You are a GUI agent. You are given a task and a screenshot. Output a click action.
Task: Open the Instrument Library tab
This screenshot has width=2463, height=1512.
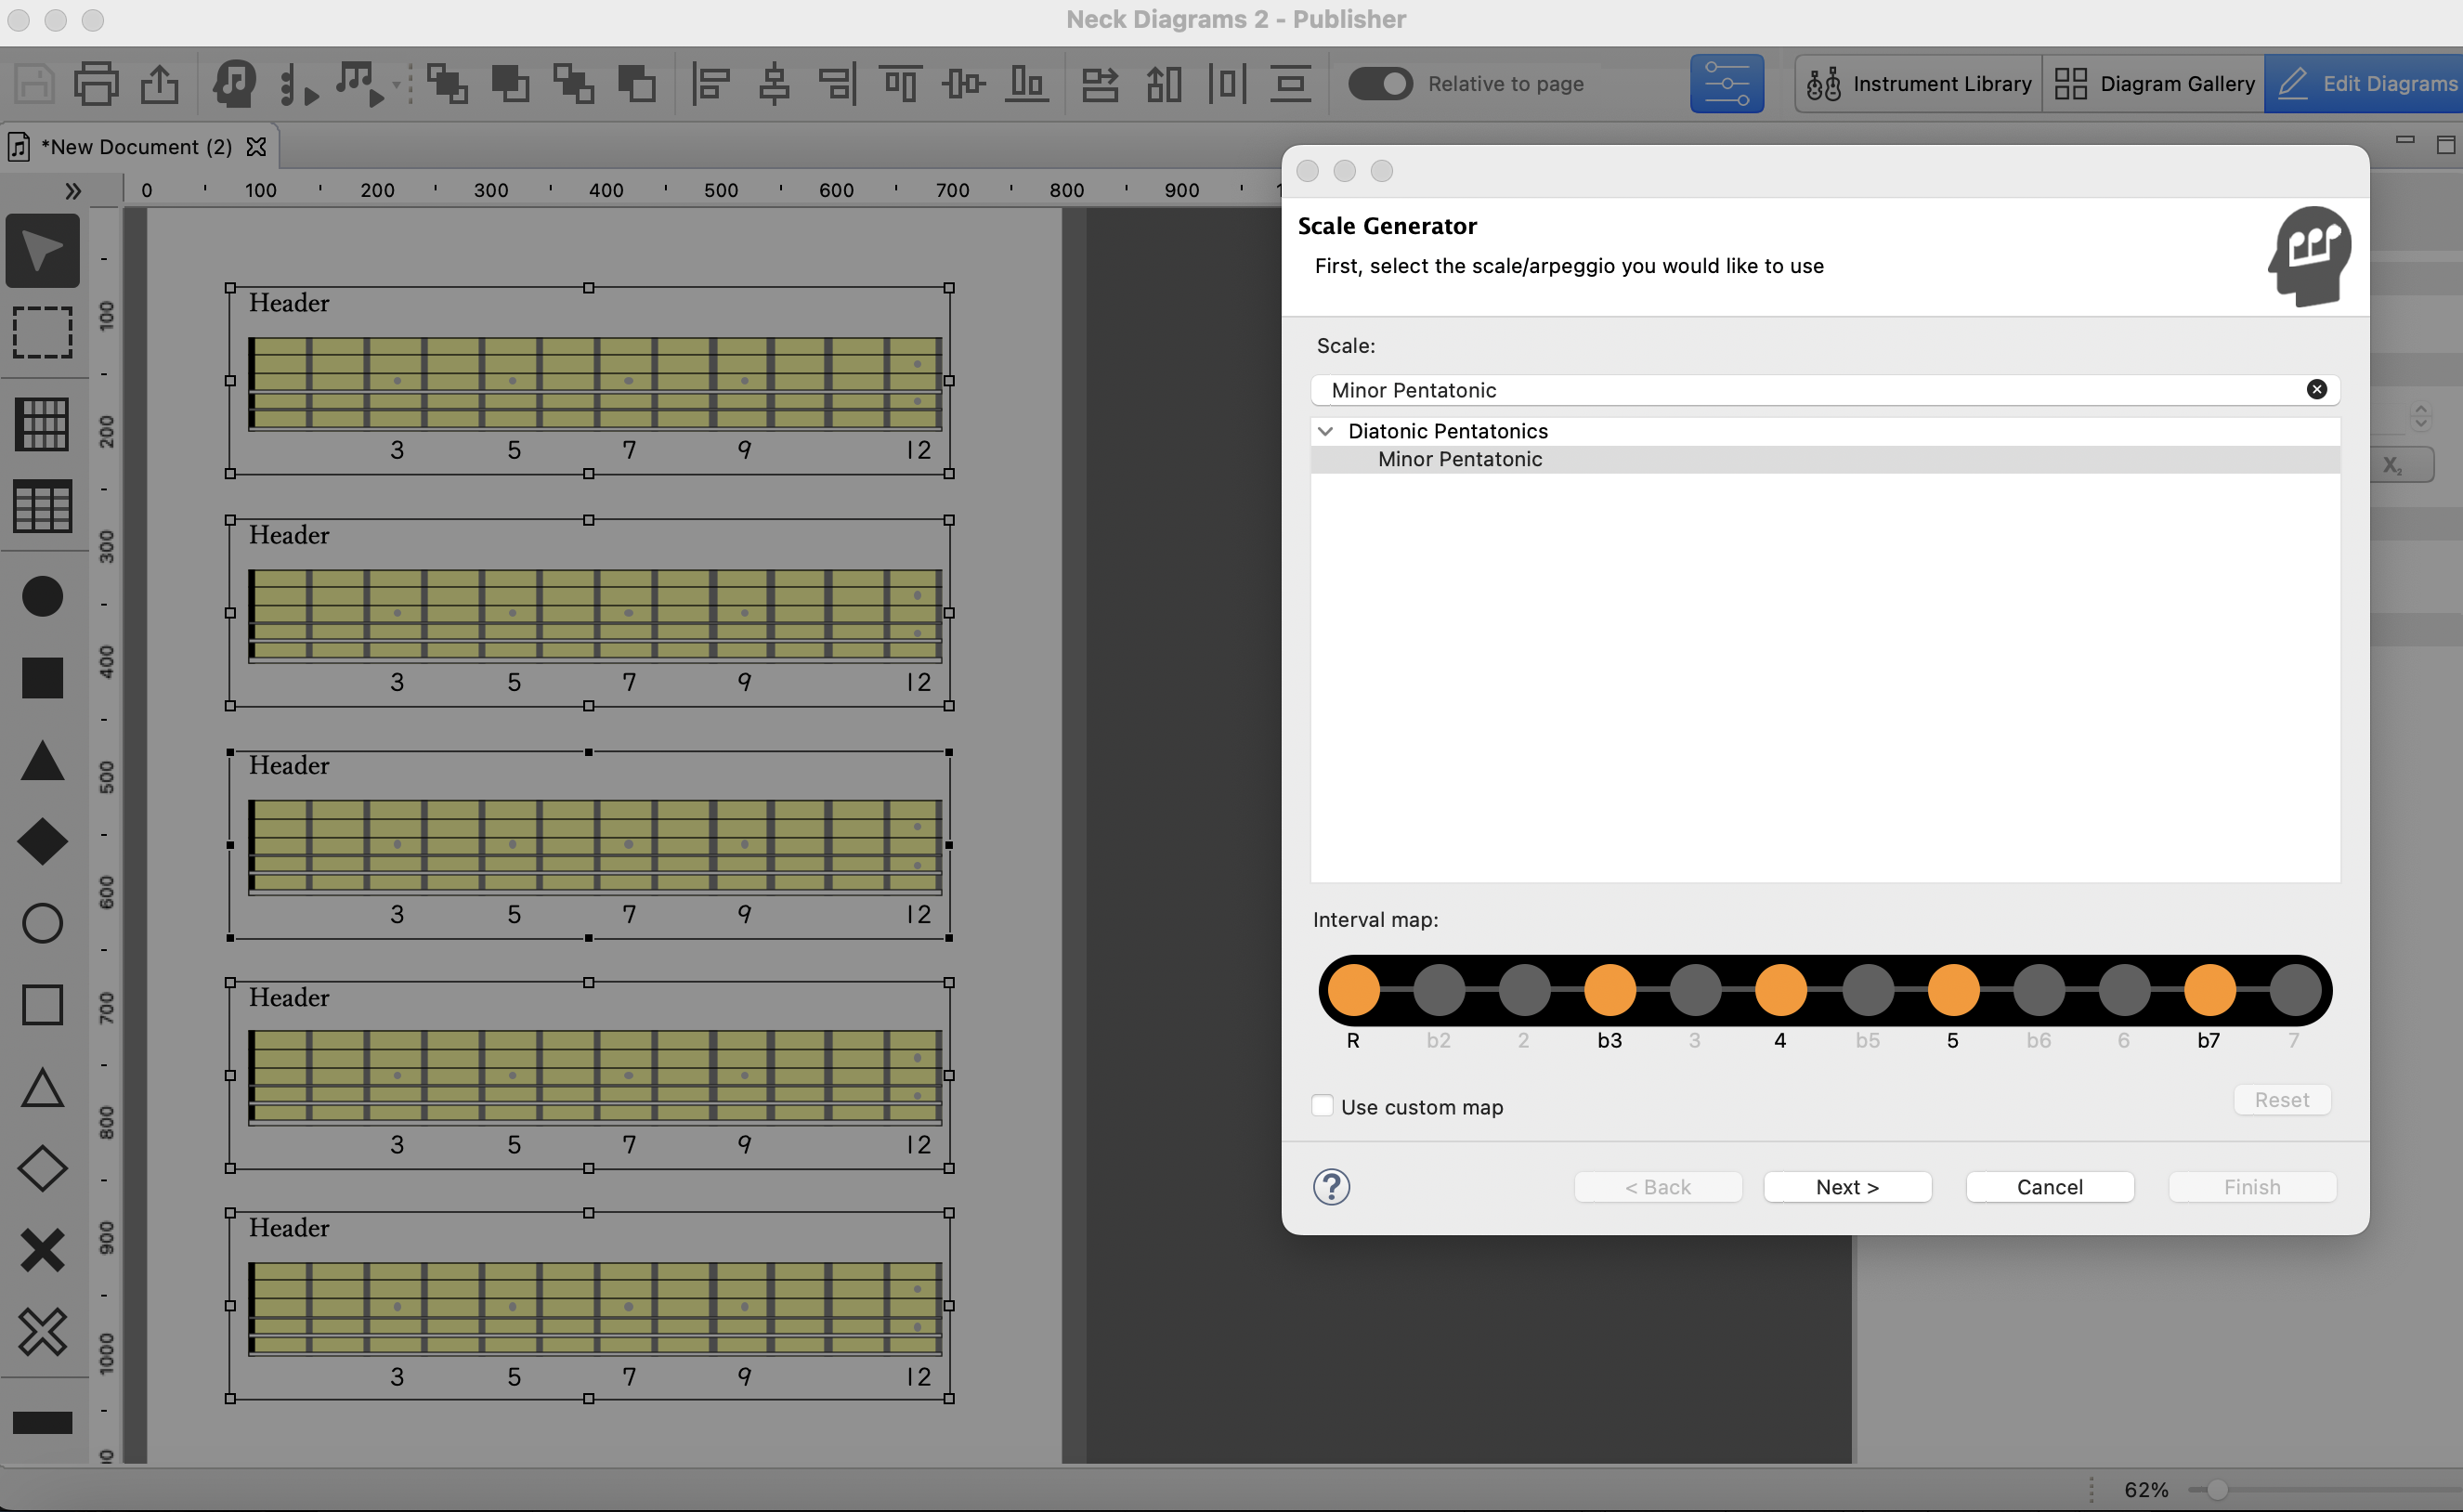point(1918,84)
